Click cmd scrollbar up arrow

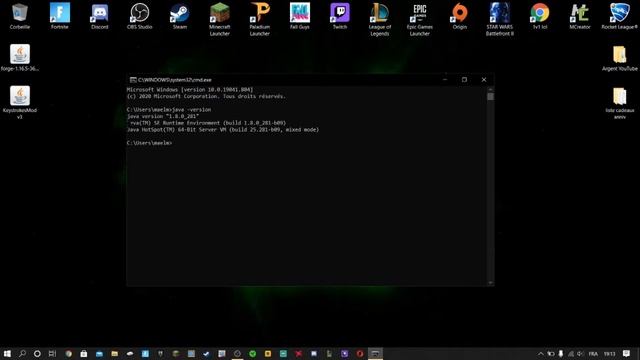click(x=491, y=89)
